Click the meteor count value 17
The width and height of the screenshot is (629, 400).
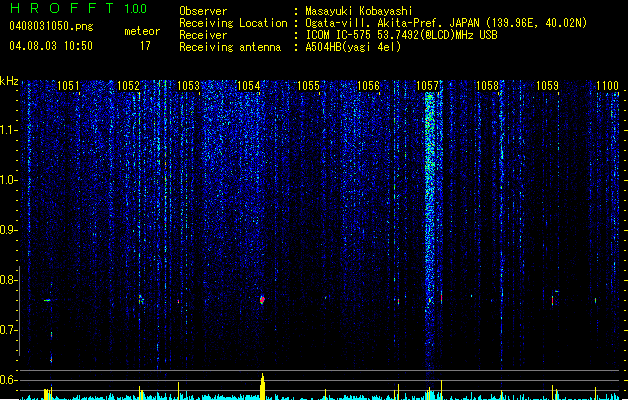pos(145,46)
